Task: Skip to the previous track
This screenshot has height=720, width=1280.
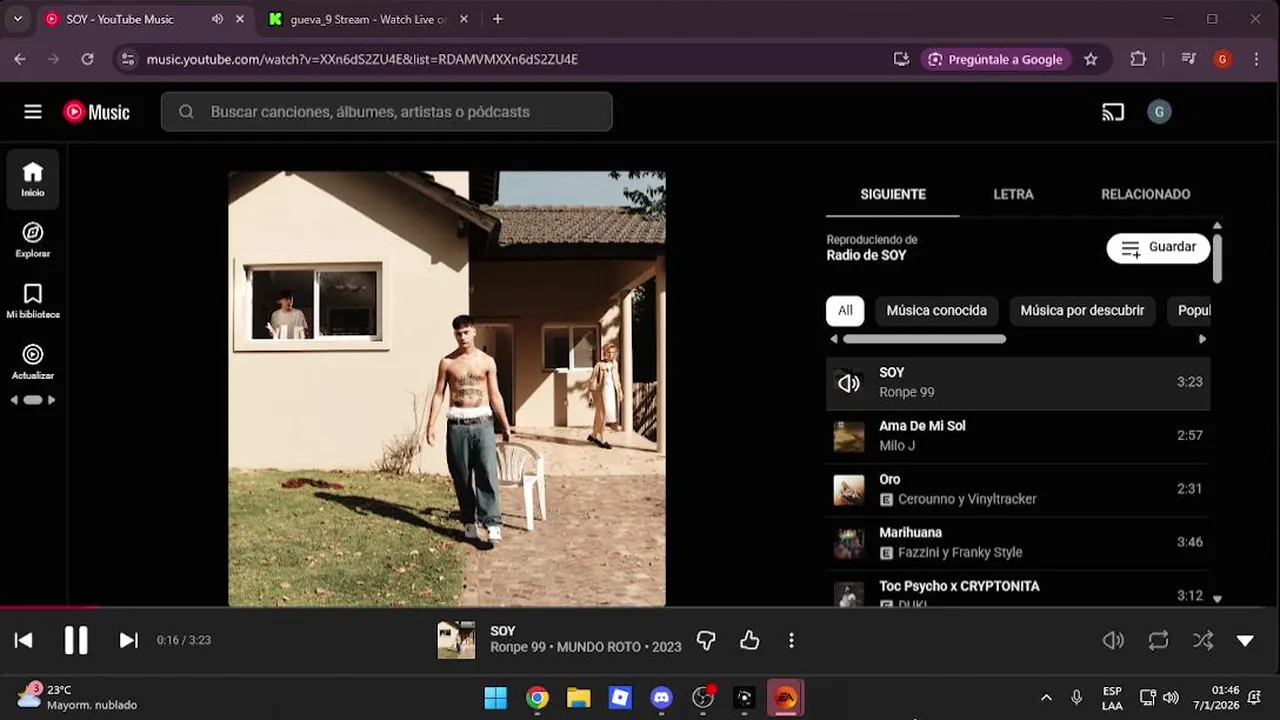Action: (x=24, y=640)
